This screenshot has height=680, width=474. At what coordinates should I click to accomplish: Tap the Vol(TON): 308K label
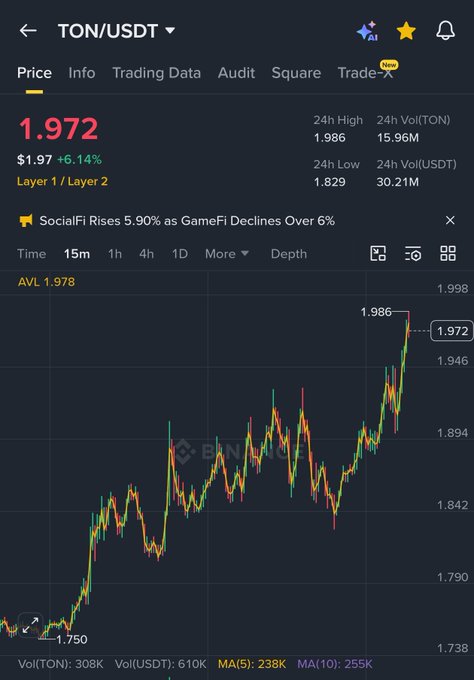[x=61, y=664]
